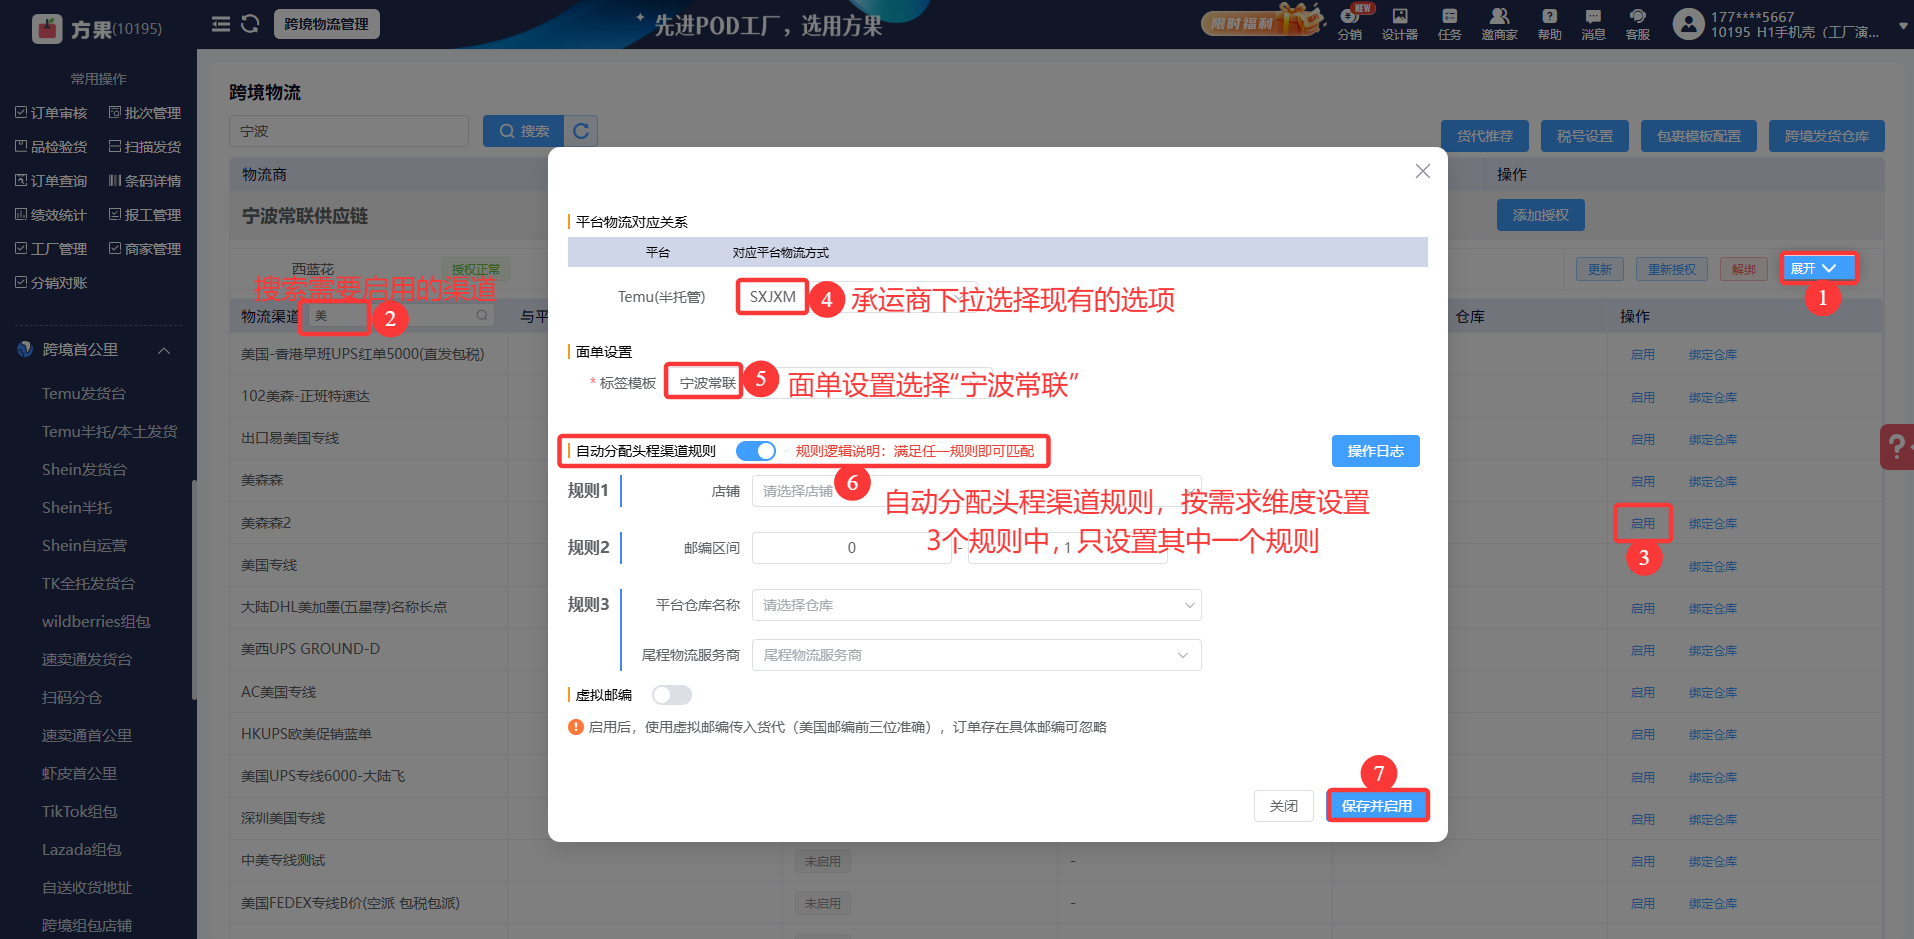Open the 帮助 help icon in top bar

[1549, 24]
